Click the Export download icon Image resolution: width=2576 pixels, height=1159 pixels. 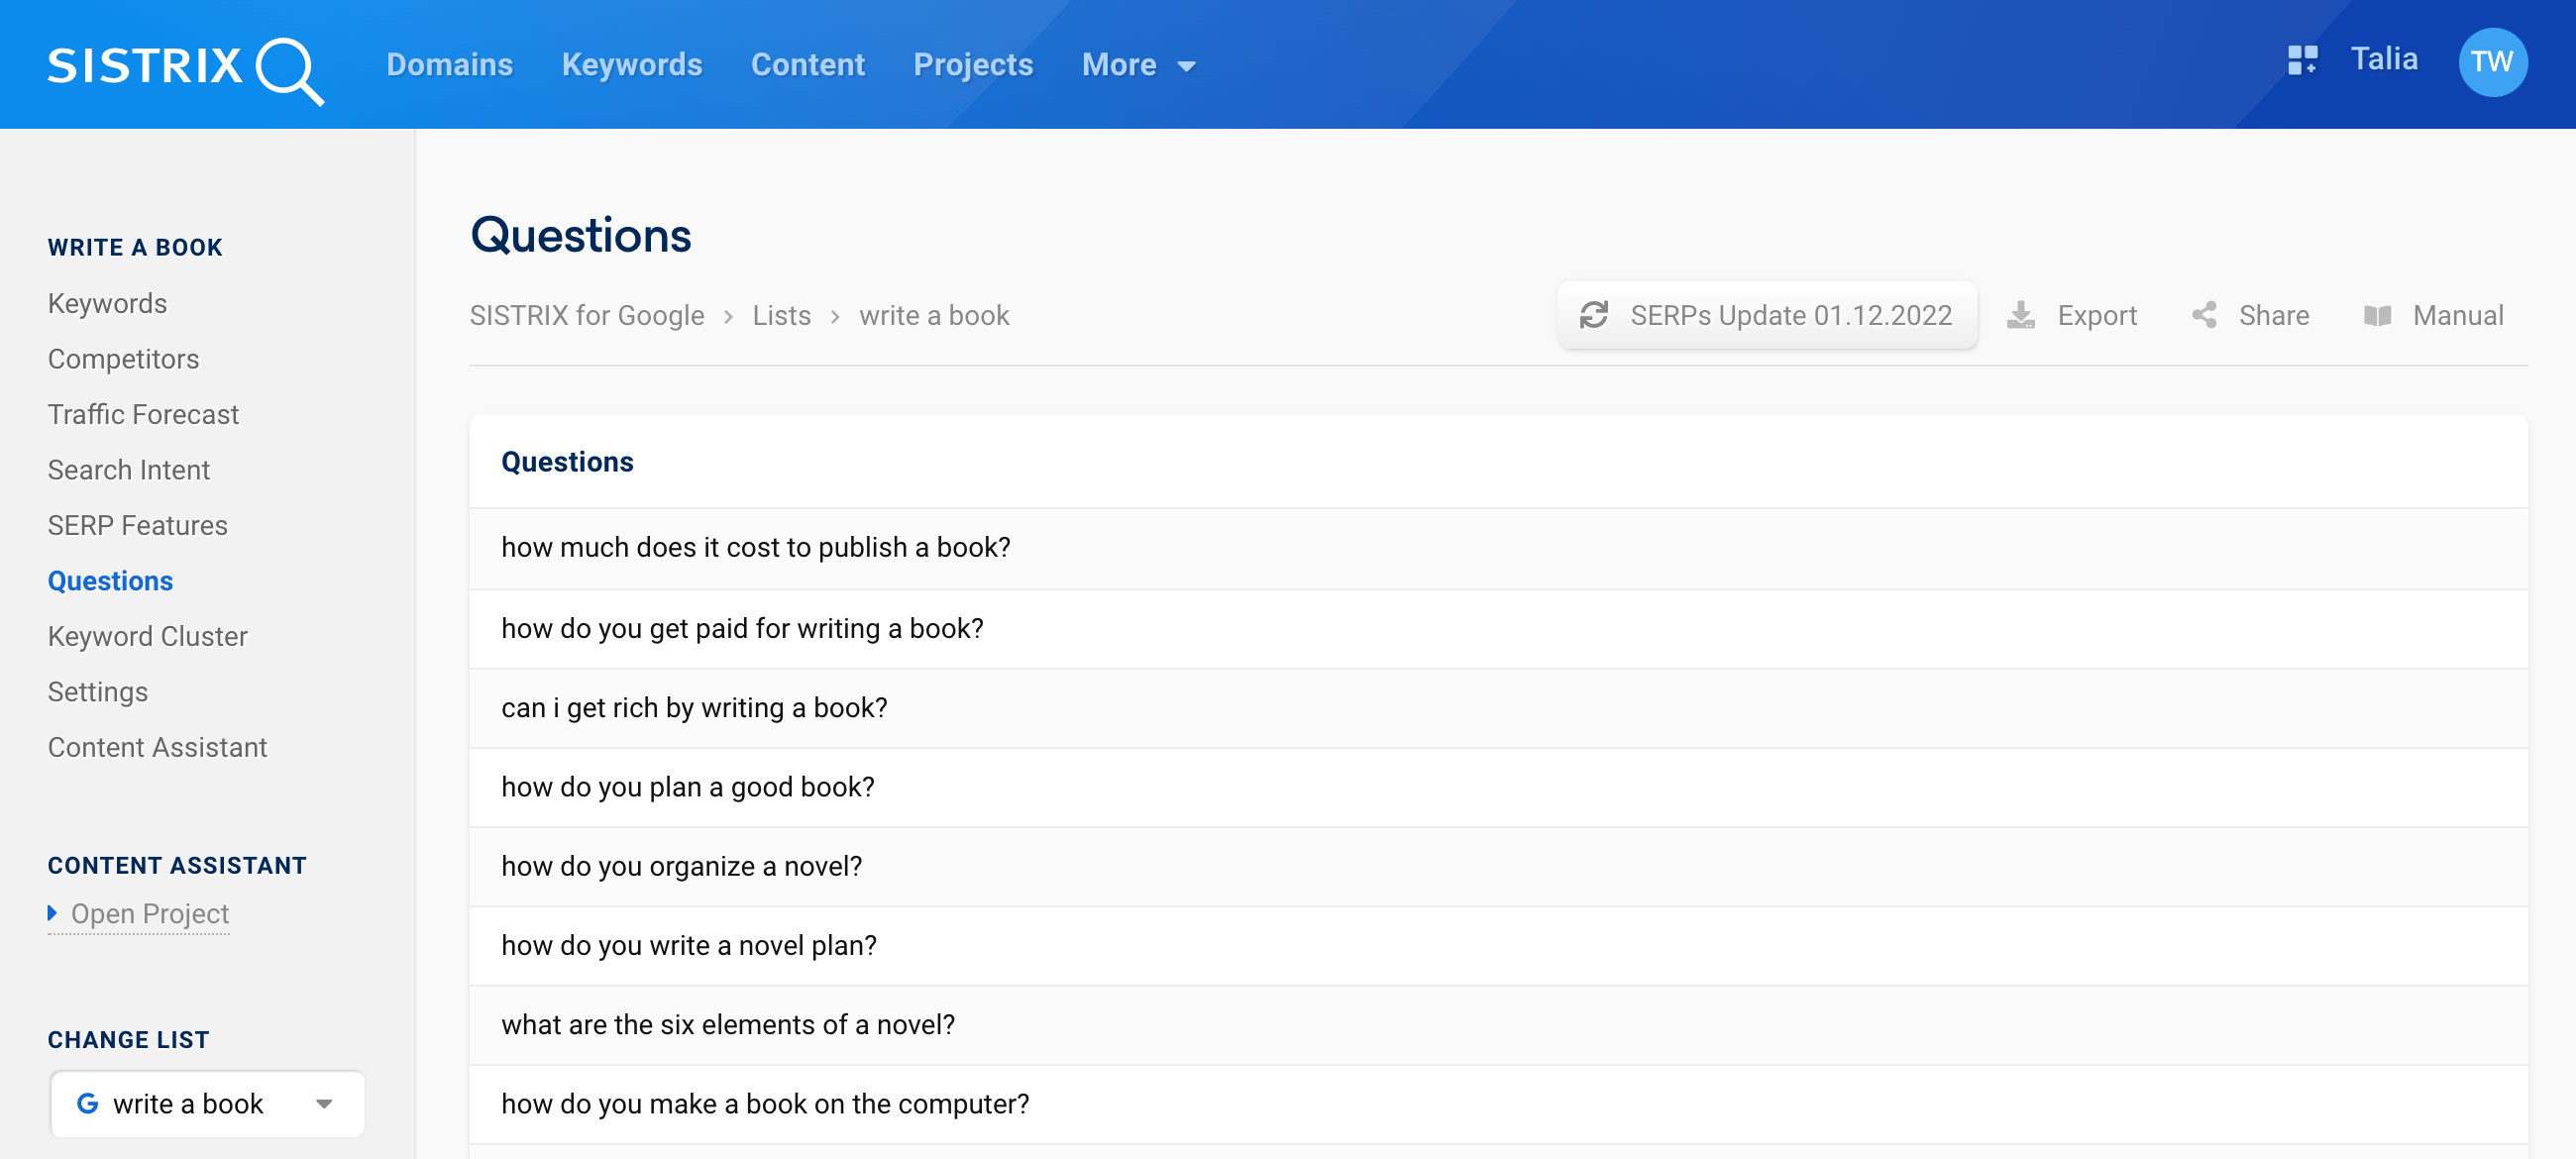tap(2021, 315)
